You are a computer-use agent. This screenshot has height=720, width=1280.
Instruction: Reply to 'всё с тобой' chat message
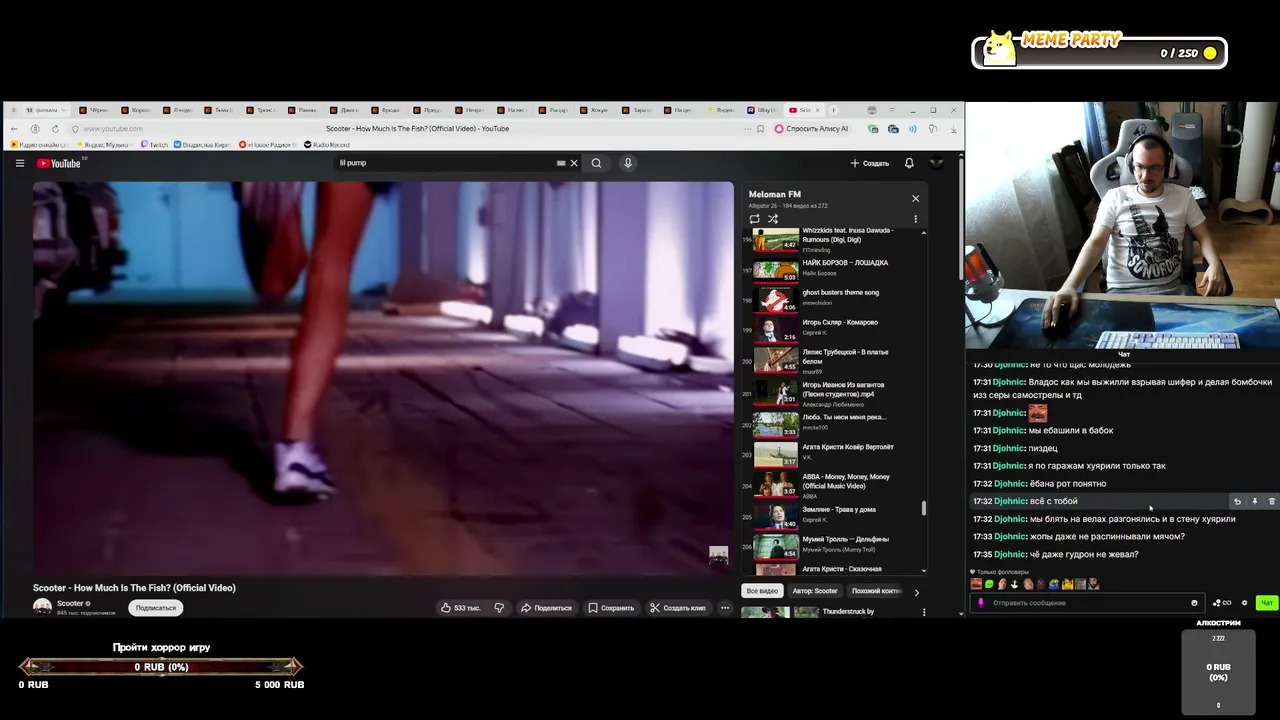point(1237,501)
